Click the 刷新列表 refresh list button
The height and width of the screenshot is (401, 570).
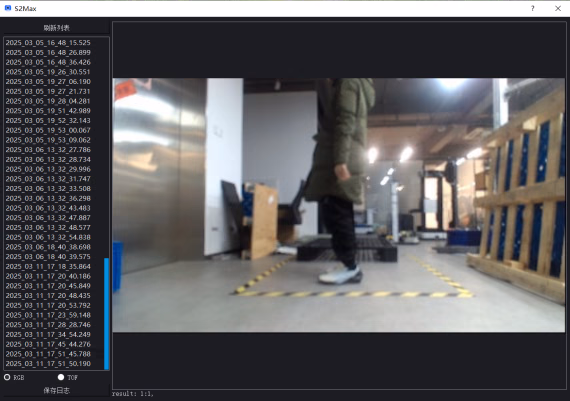point(56,28)
